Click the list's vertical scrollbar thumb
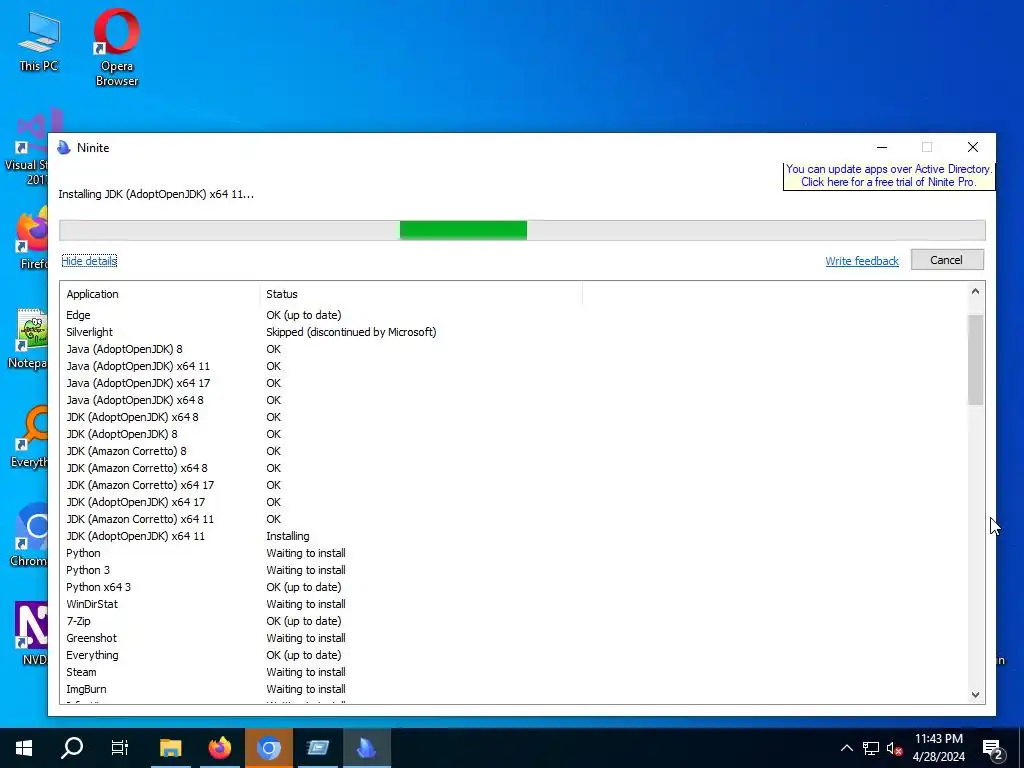1024x768 pixels. coord(975,360)
